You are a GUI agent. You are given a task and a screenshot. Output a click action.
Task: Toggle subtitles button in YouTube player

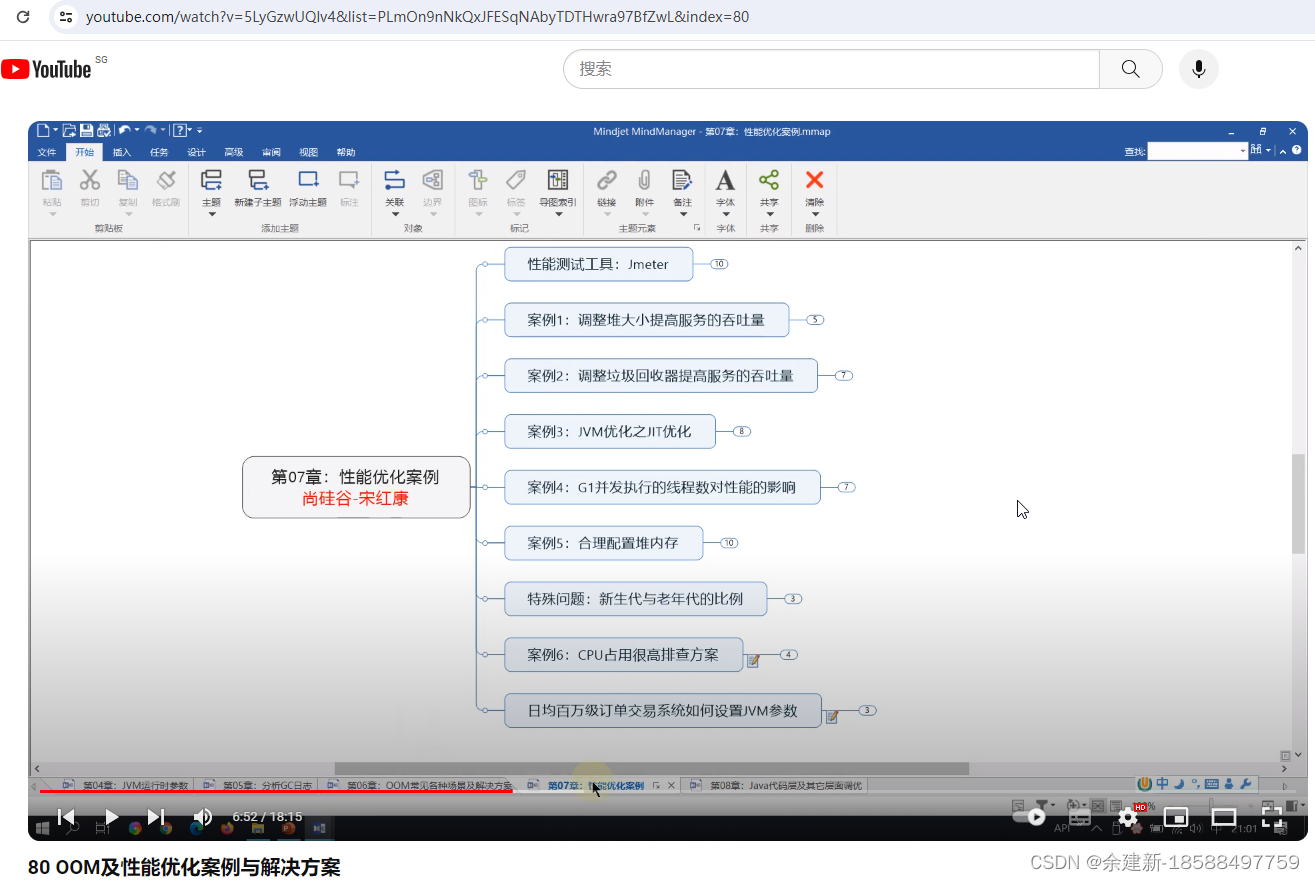pyautogui.click(x=1080, y=817)
